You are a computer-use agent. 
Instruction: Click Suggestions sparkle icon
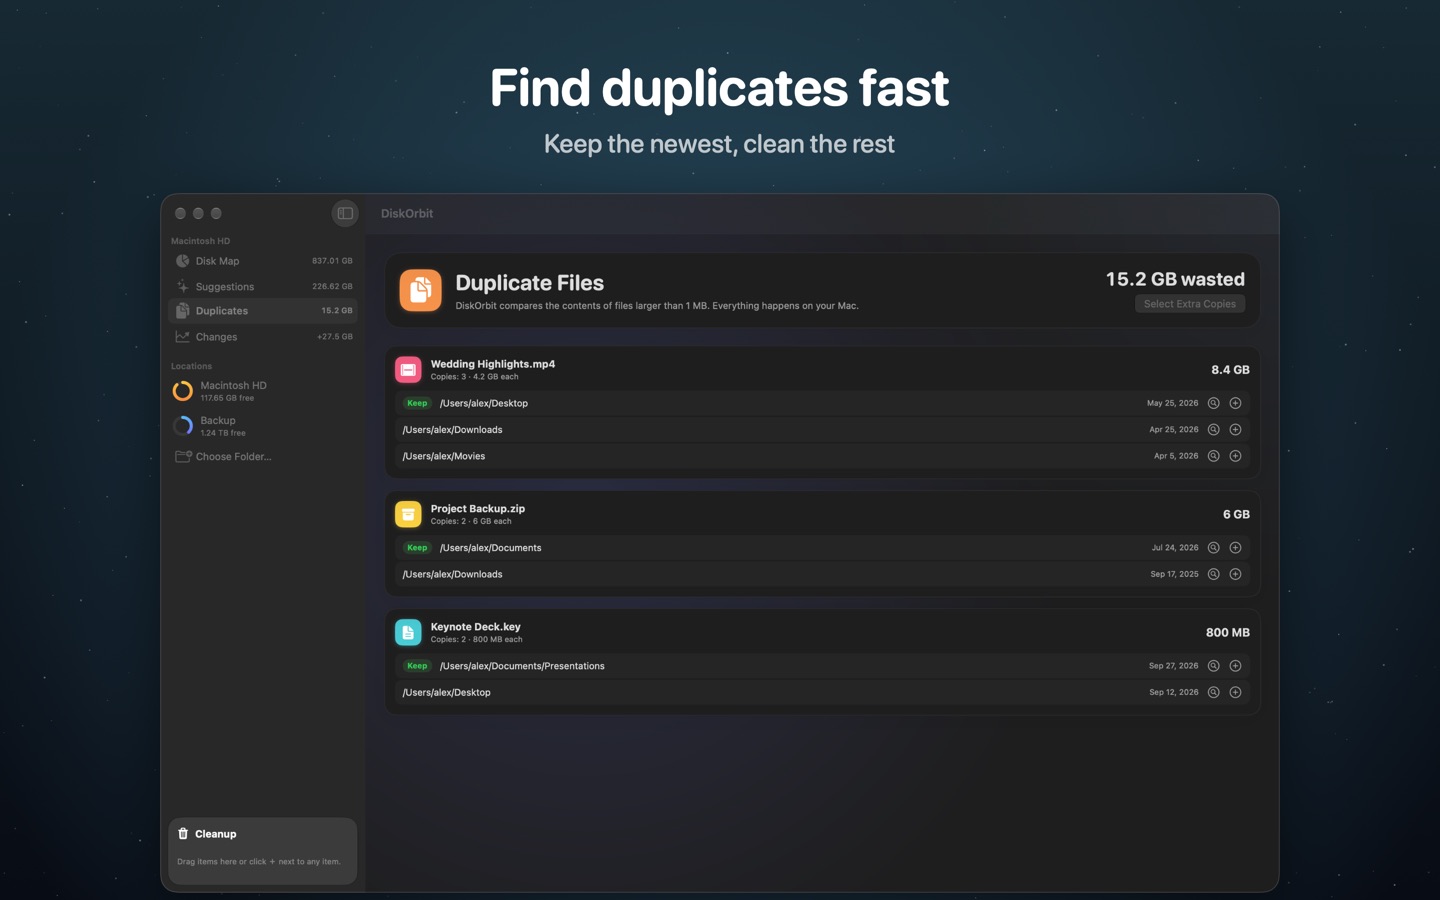tap(183, 286)
